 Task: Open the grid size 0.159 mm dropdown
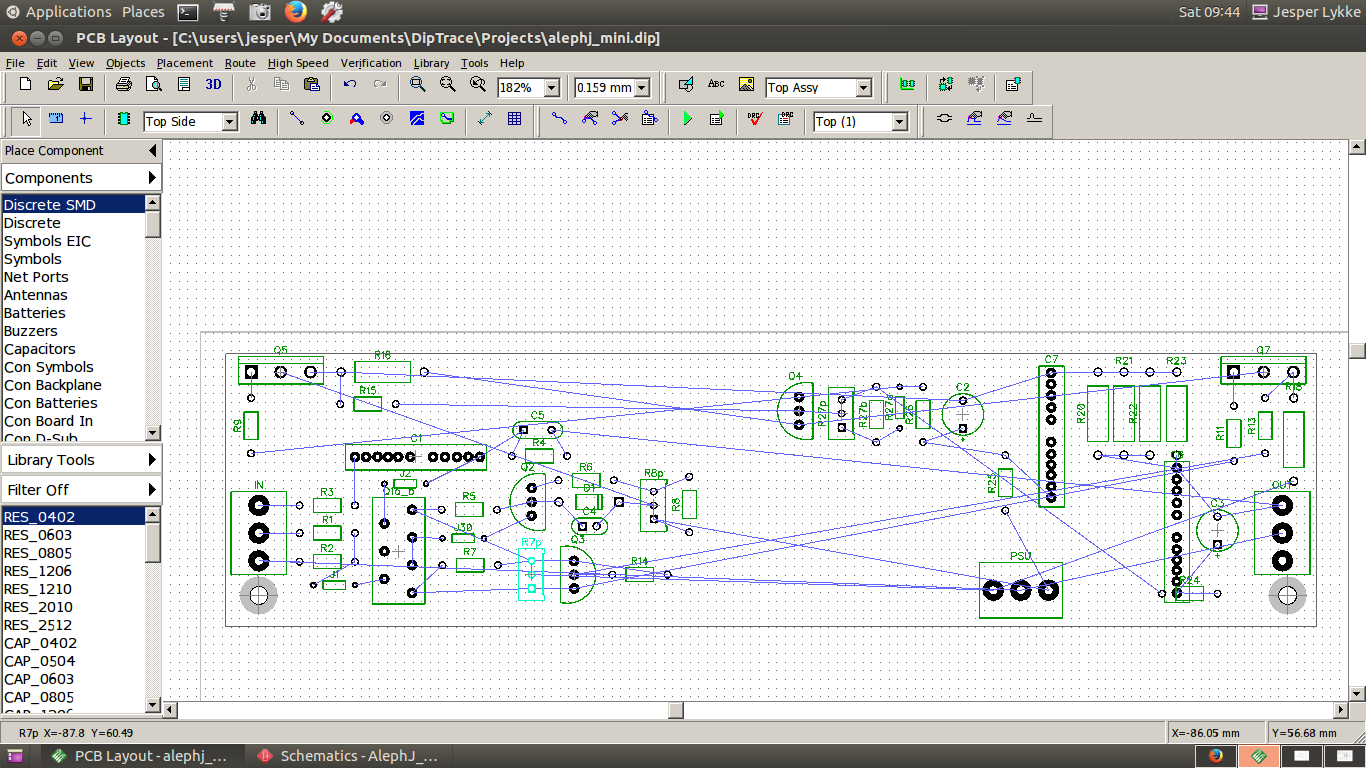click(x=642, y=88)
